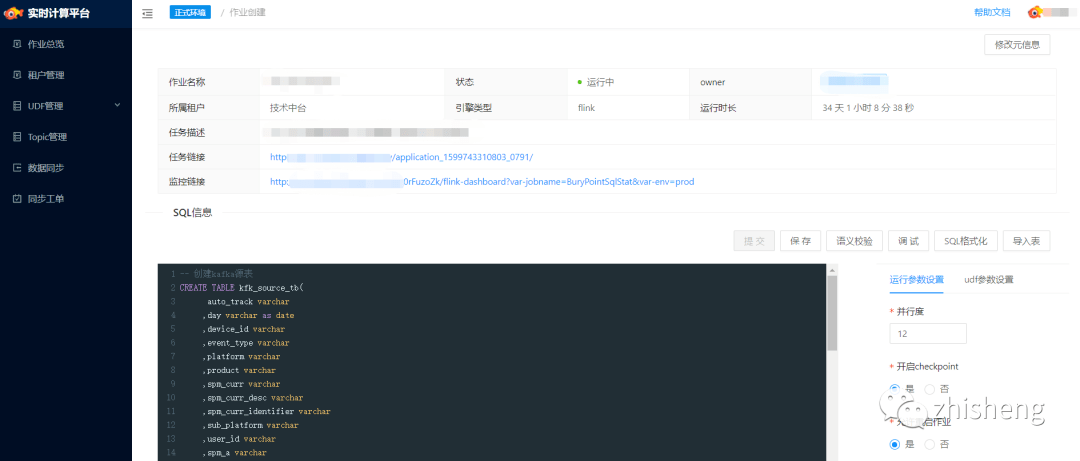Screen dimensions: 1080x461
Task: Switch to udf参数设置 tab
Action: (x=988, y=280)
